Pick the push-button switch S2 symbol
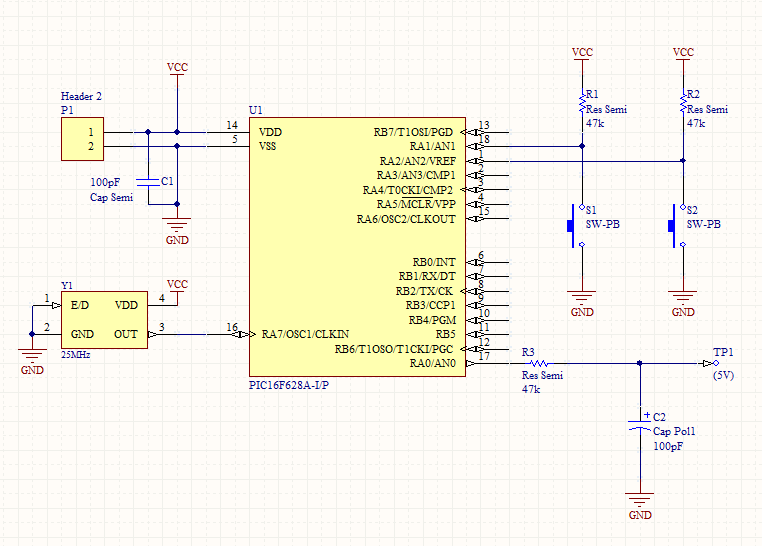762x546 pixels. [x=674, y=226]
